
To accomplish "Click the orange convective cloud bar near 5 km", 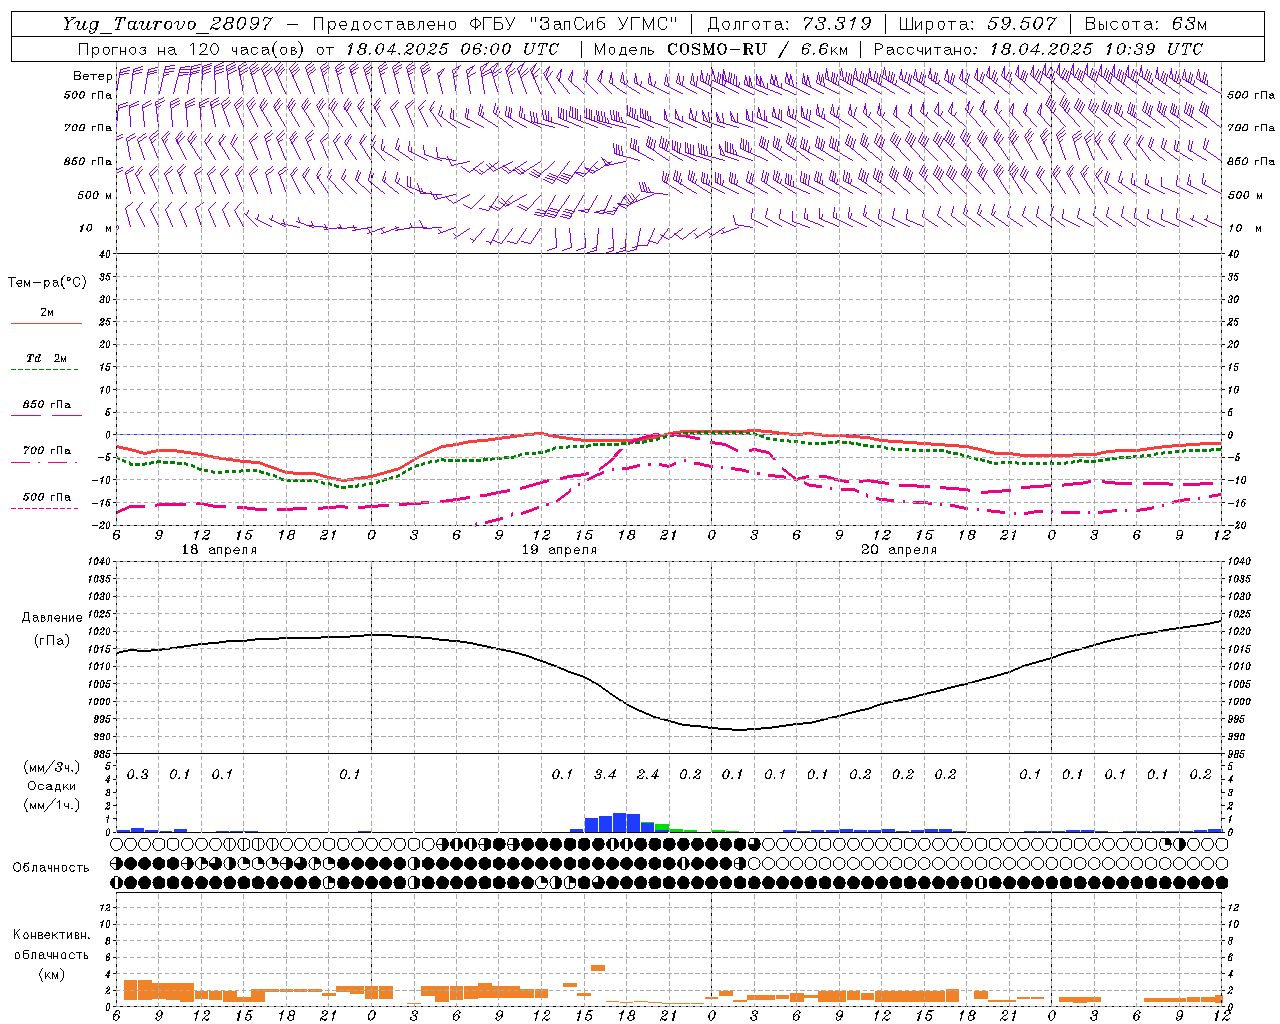I will coord(598,968).
